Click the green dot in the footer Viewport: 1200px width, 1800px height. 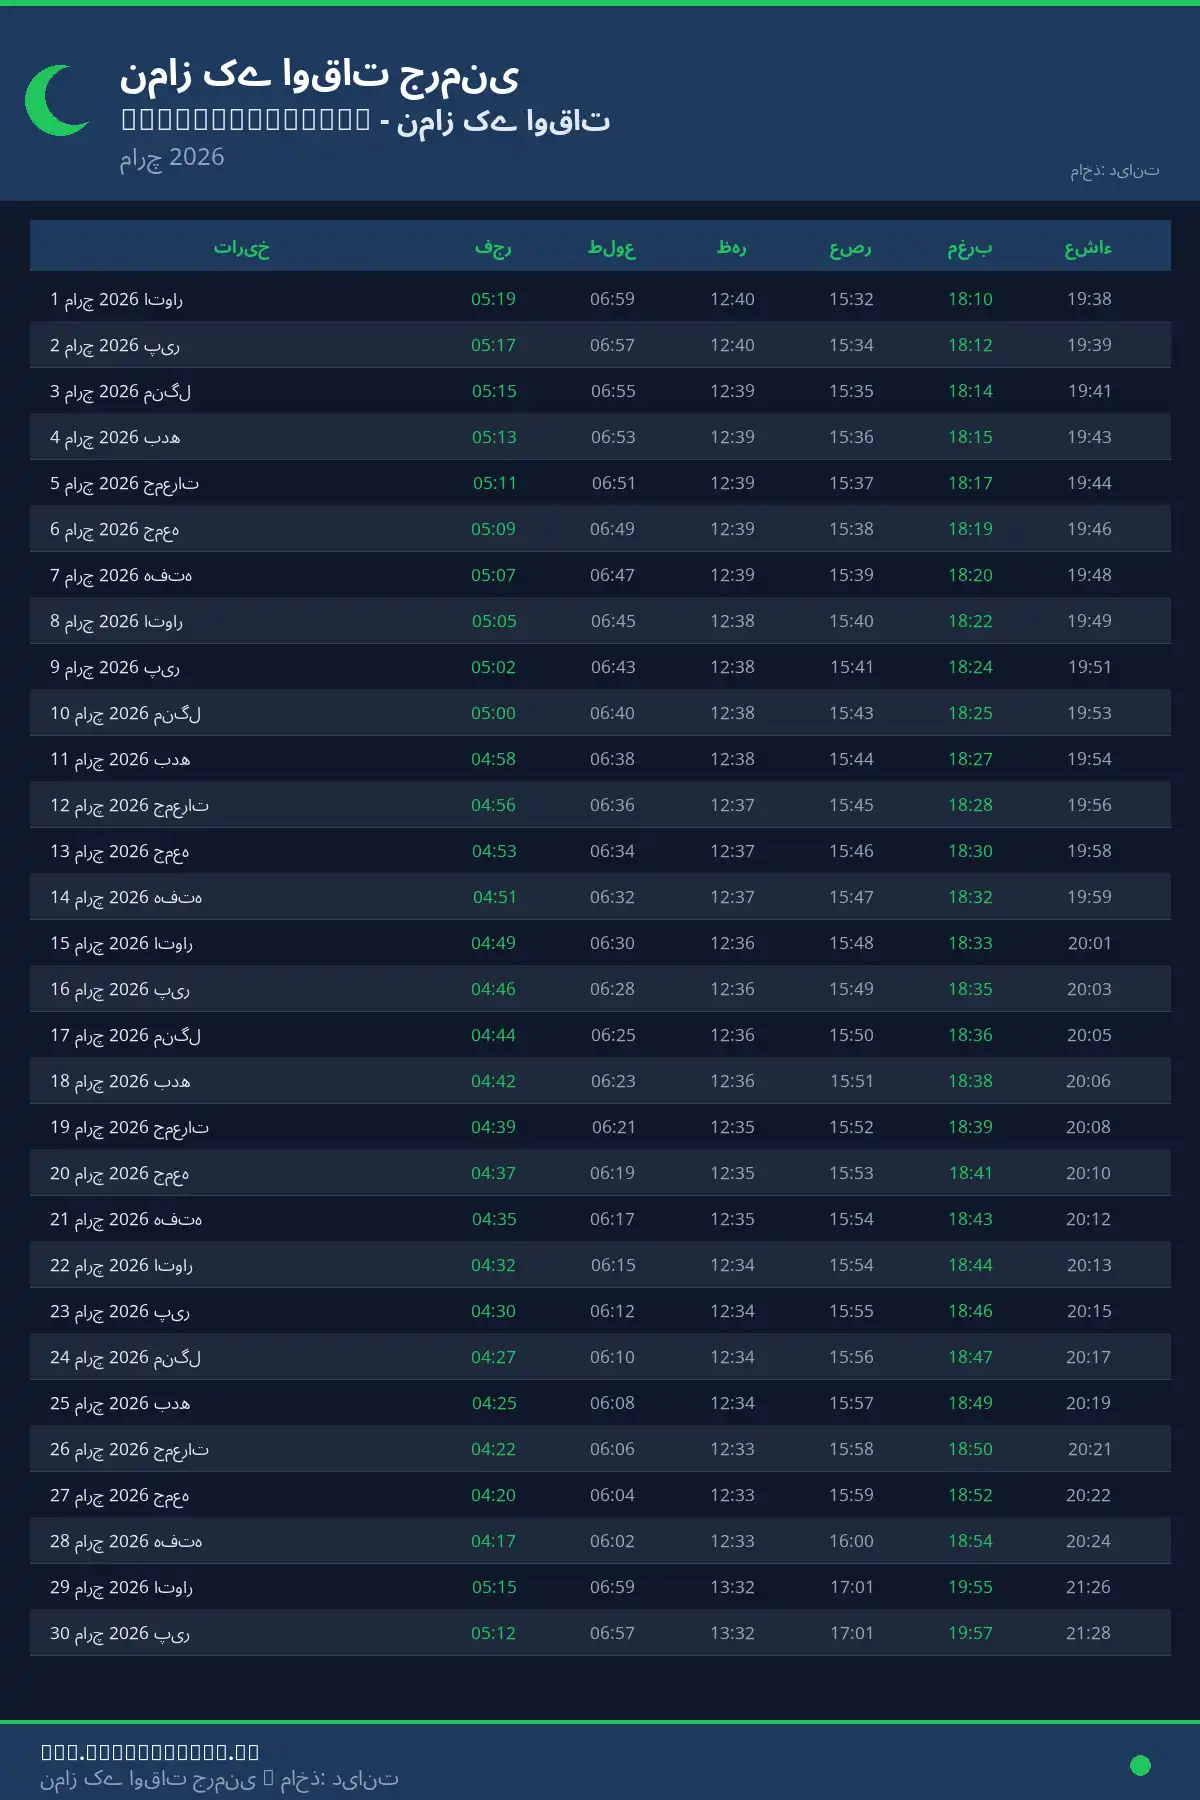(x=1139, y=1765)
